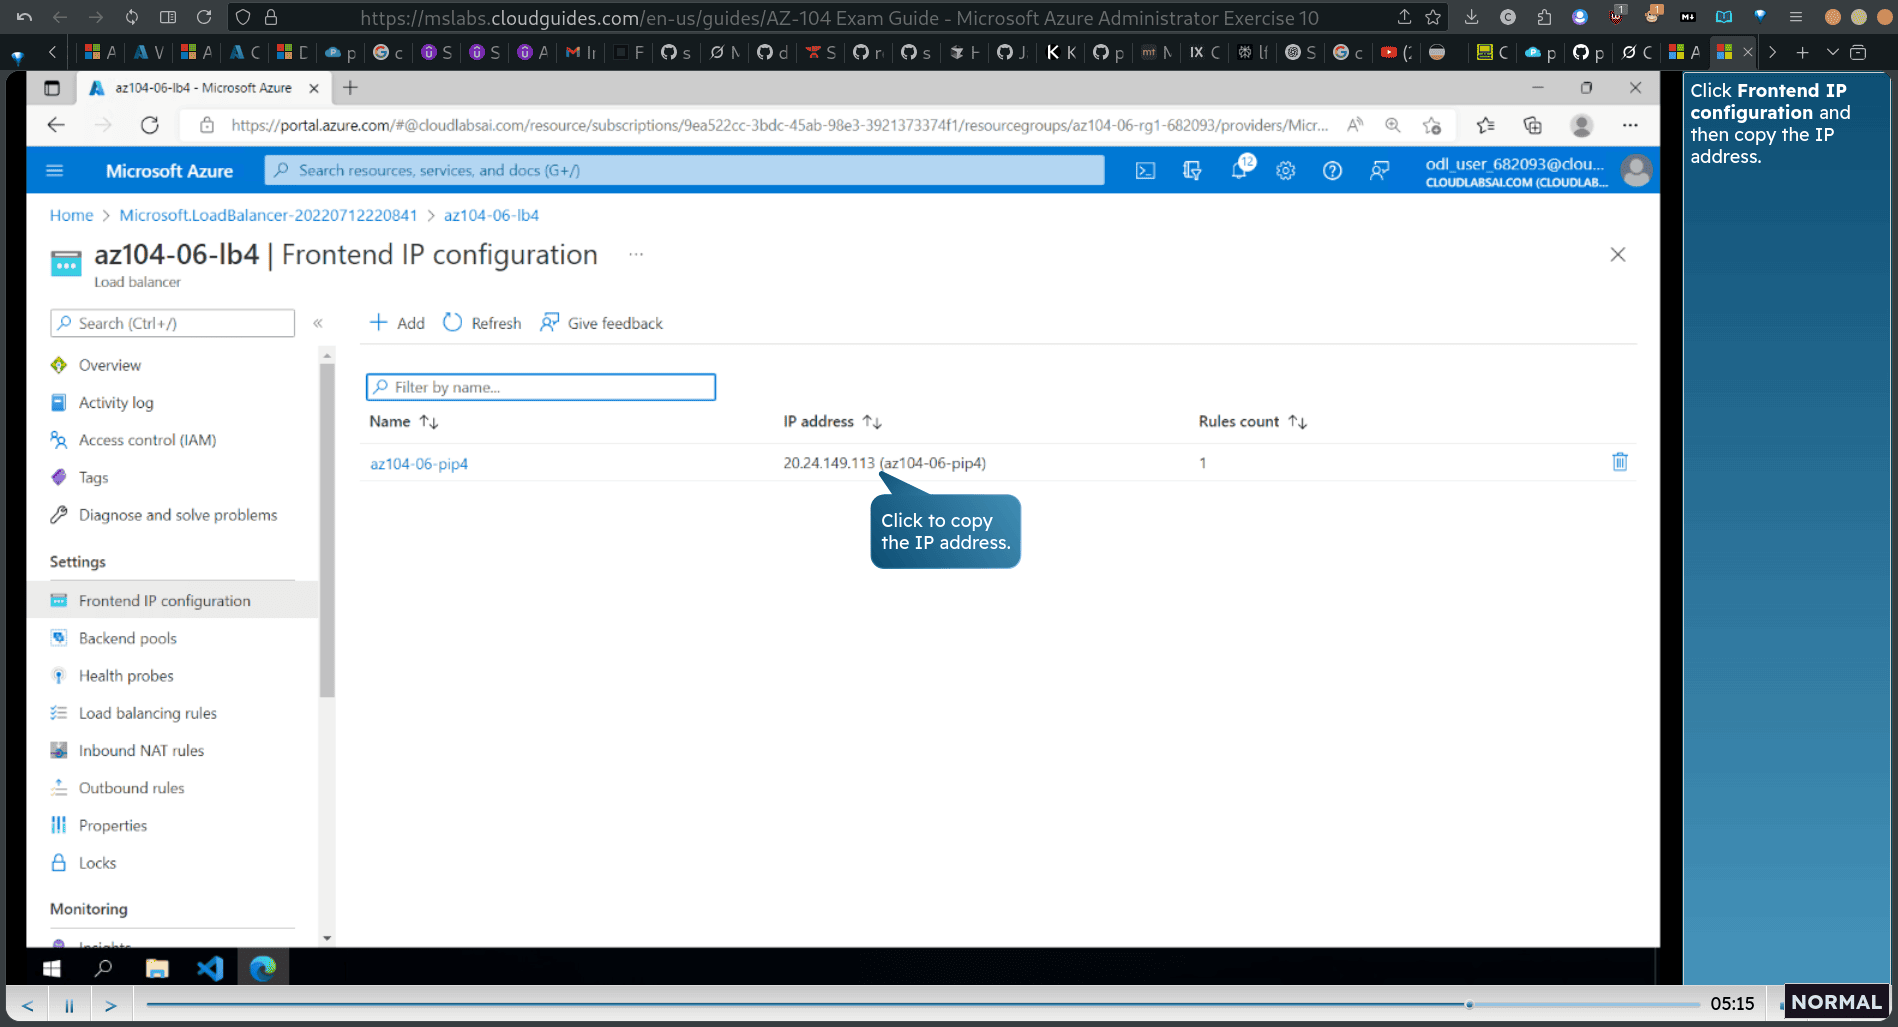Open Edge settings and more menu
The height and width of the screenshot is (1027, 1898).
click(1630, 125)
